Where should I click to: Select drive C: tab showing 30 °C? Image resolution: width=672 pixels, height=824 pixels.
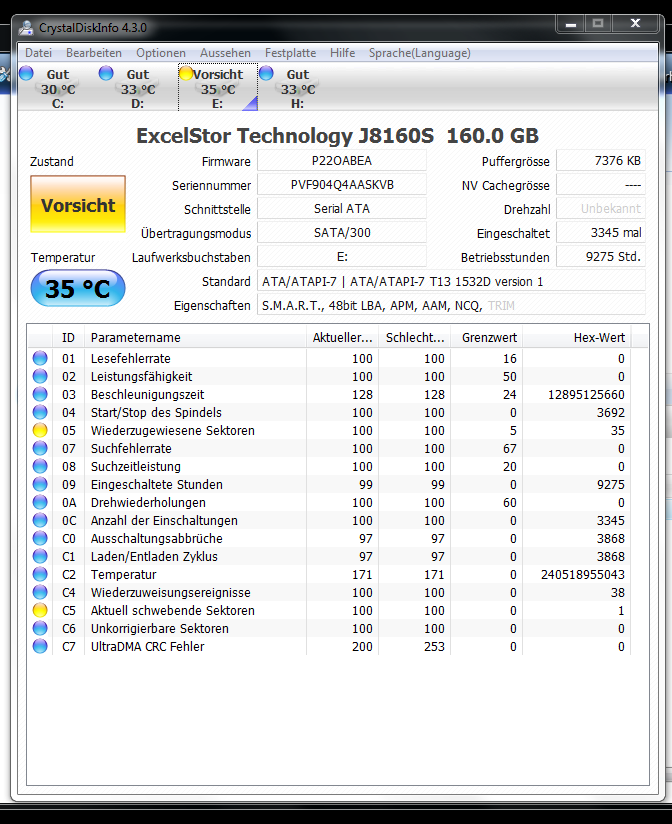(57, 88)
